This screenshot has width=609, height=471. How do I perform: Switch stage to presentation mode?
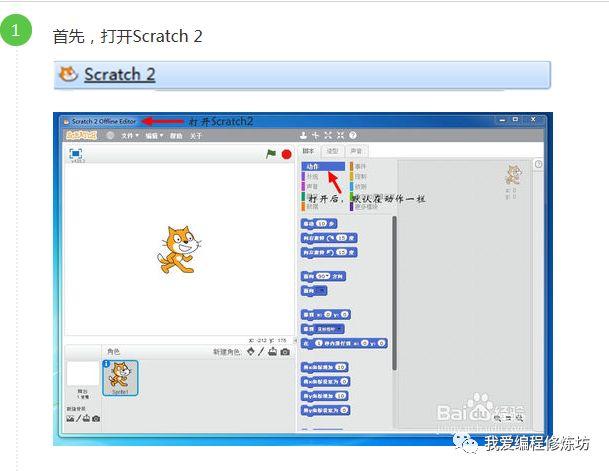click(x=75, y=153)
